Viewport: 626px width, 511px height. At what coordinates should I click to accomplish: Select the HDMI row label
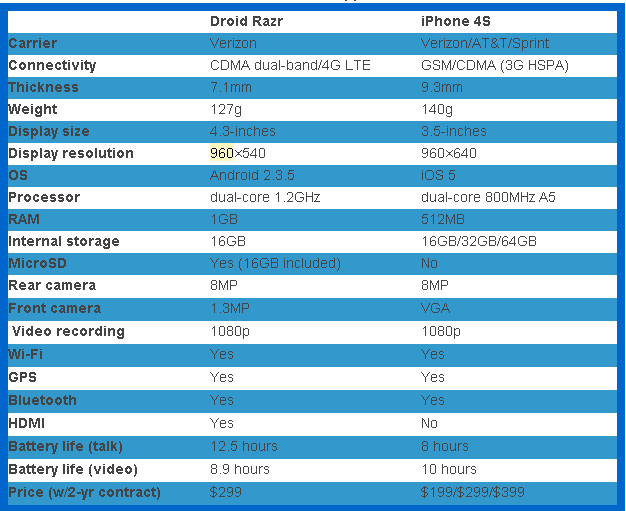(x=26, y=423)
